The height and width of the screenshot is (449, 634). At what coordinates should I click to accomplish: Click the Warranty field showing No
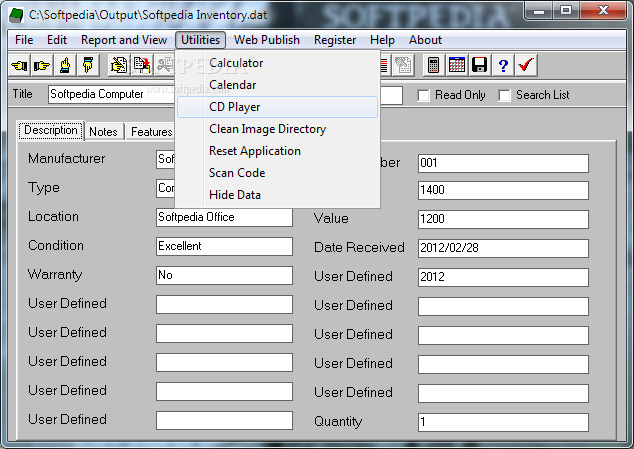[x=224, y=275]
